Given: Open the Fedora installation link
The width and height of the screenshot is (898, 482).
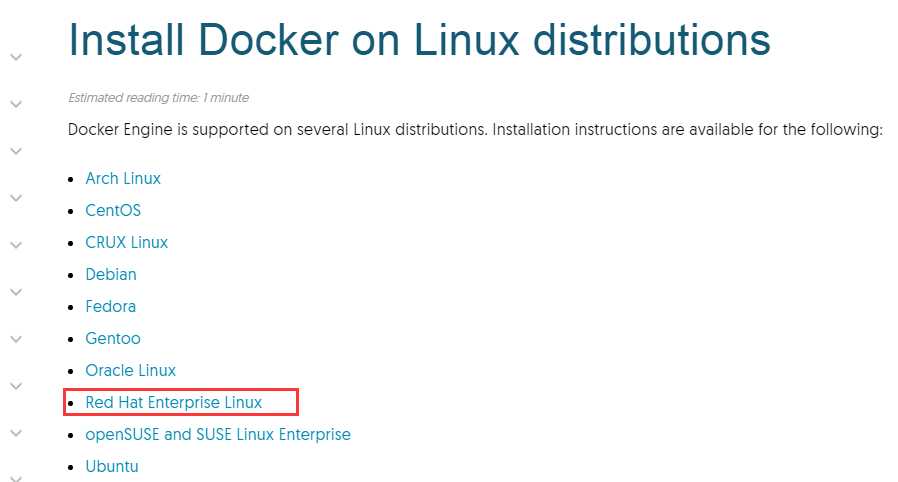Looking at the screenshot, I should (111, 307).
